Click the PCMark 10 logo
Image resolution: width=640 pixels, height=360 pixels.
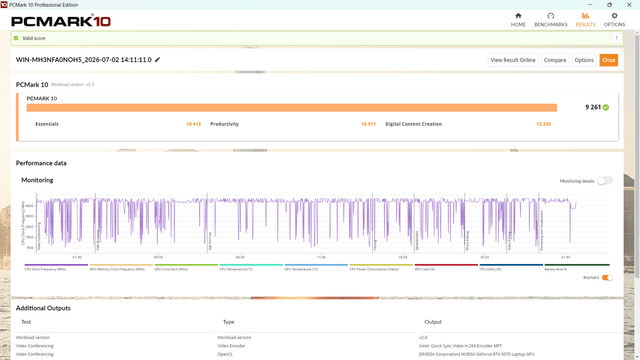(61, 21)
